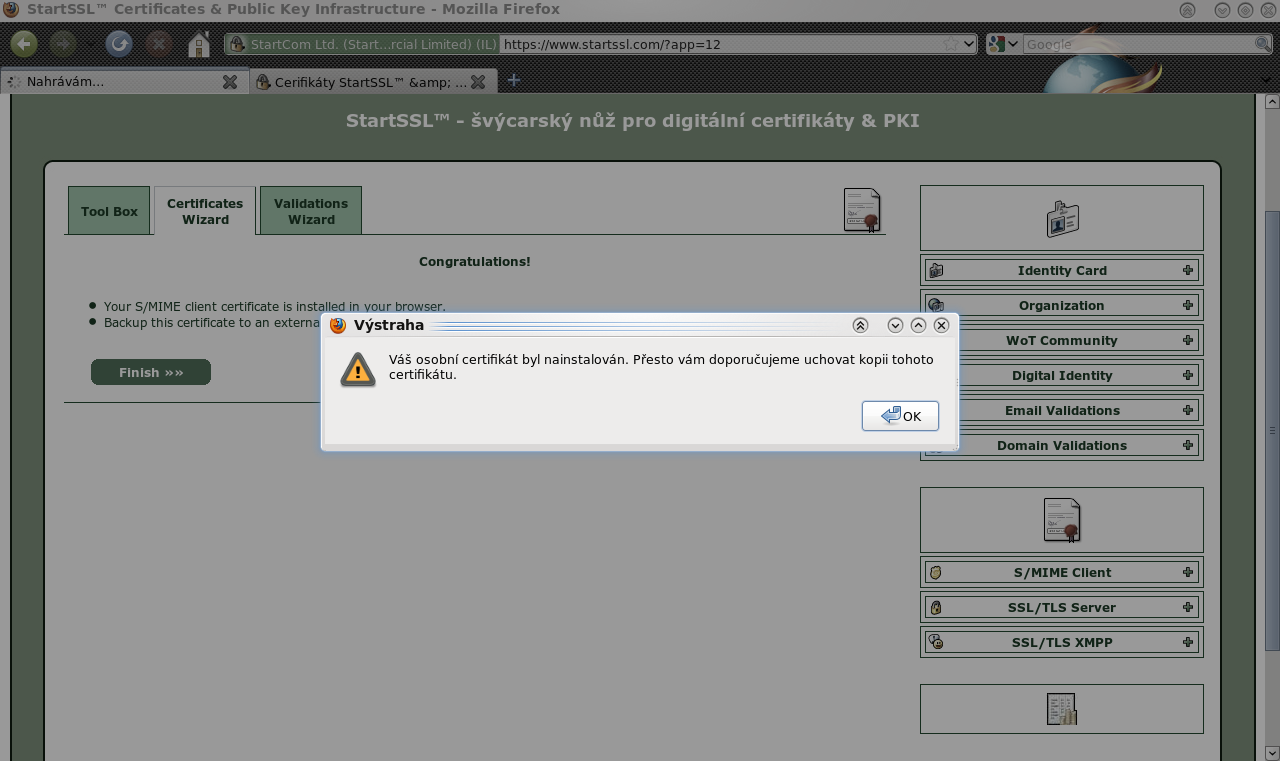1280x761 pixels.
Task: Click the SSL/TLS Server lock icon
Action: pos(936,607)
